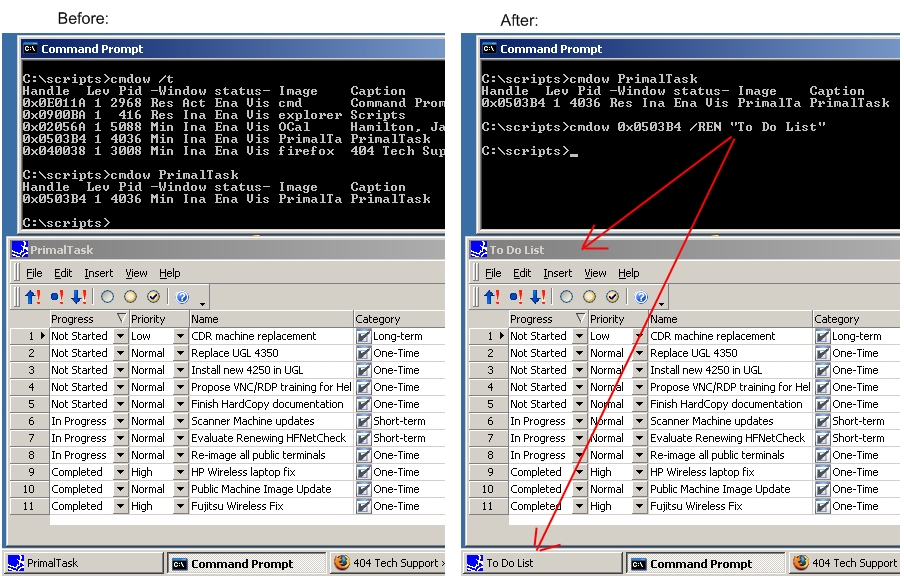Click 'Long-term' category text in To Do List
The height and width of the screenshot is (578, 904).
pyautogui.click(x=857, y=336)
